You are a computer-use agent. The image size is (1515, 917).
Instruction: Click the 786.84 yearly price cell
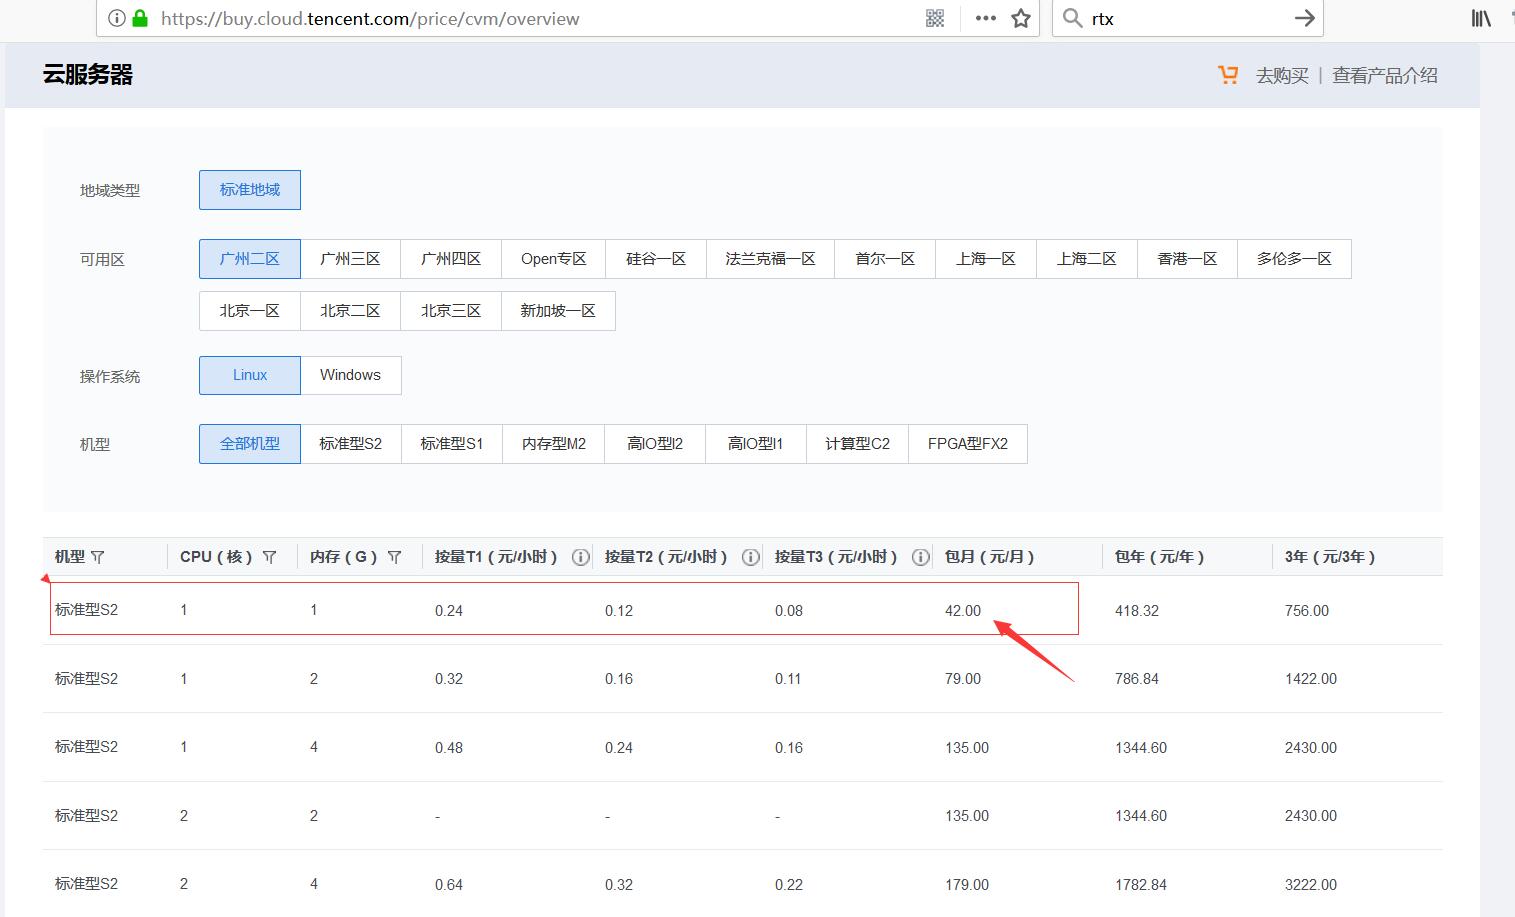click(x=1137, y=679)
